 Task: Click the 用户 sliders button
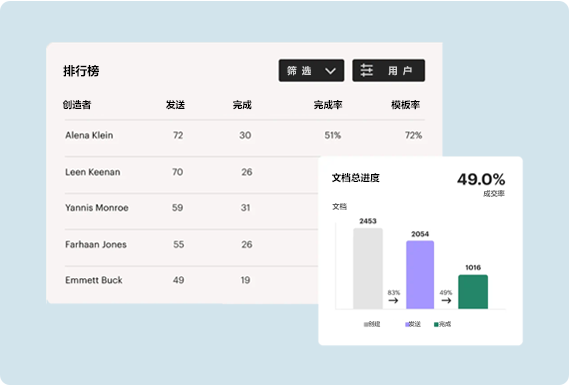388,70
